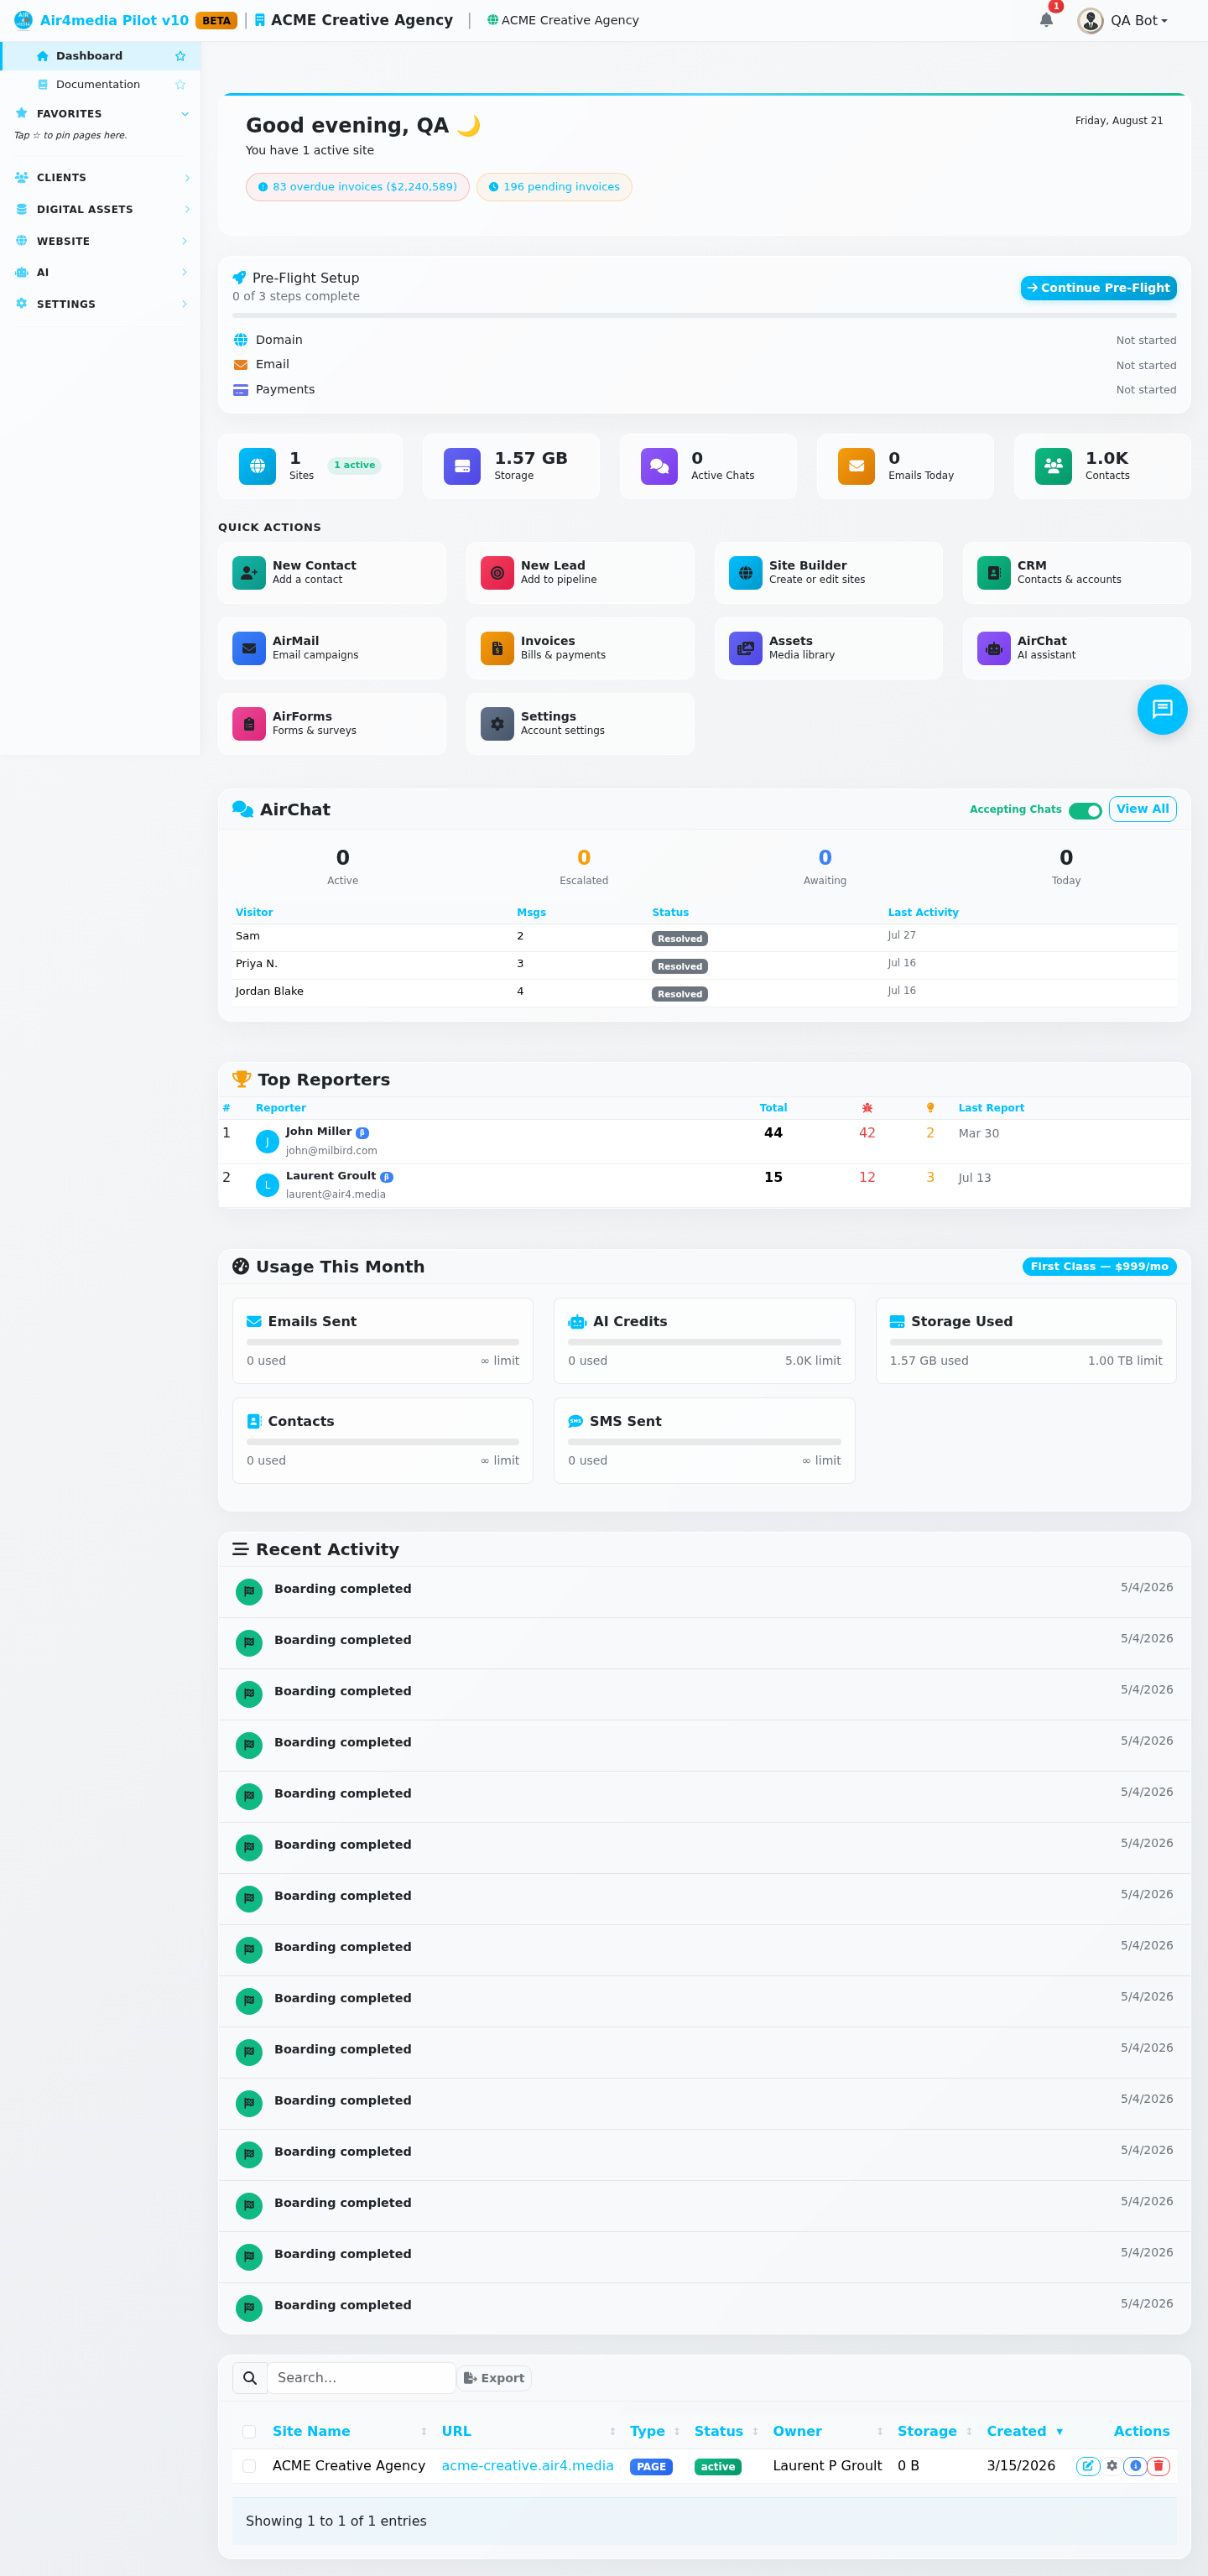Sort the table by Site Name
The image size is (1208, 2576).
point(349,2431)
